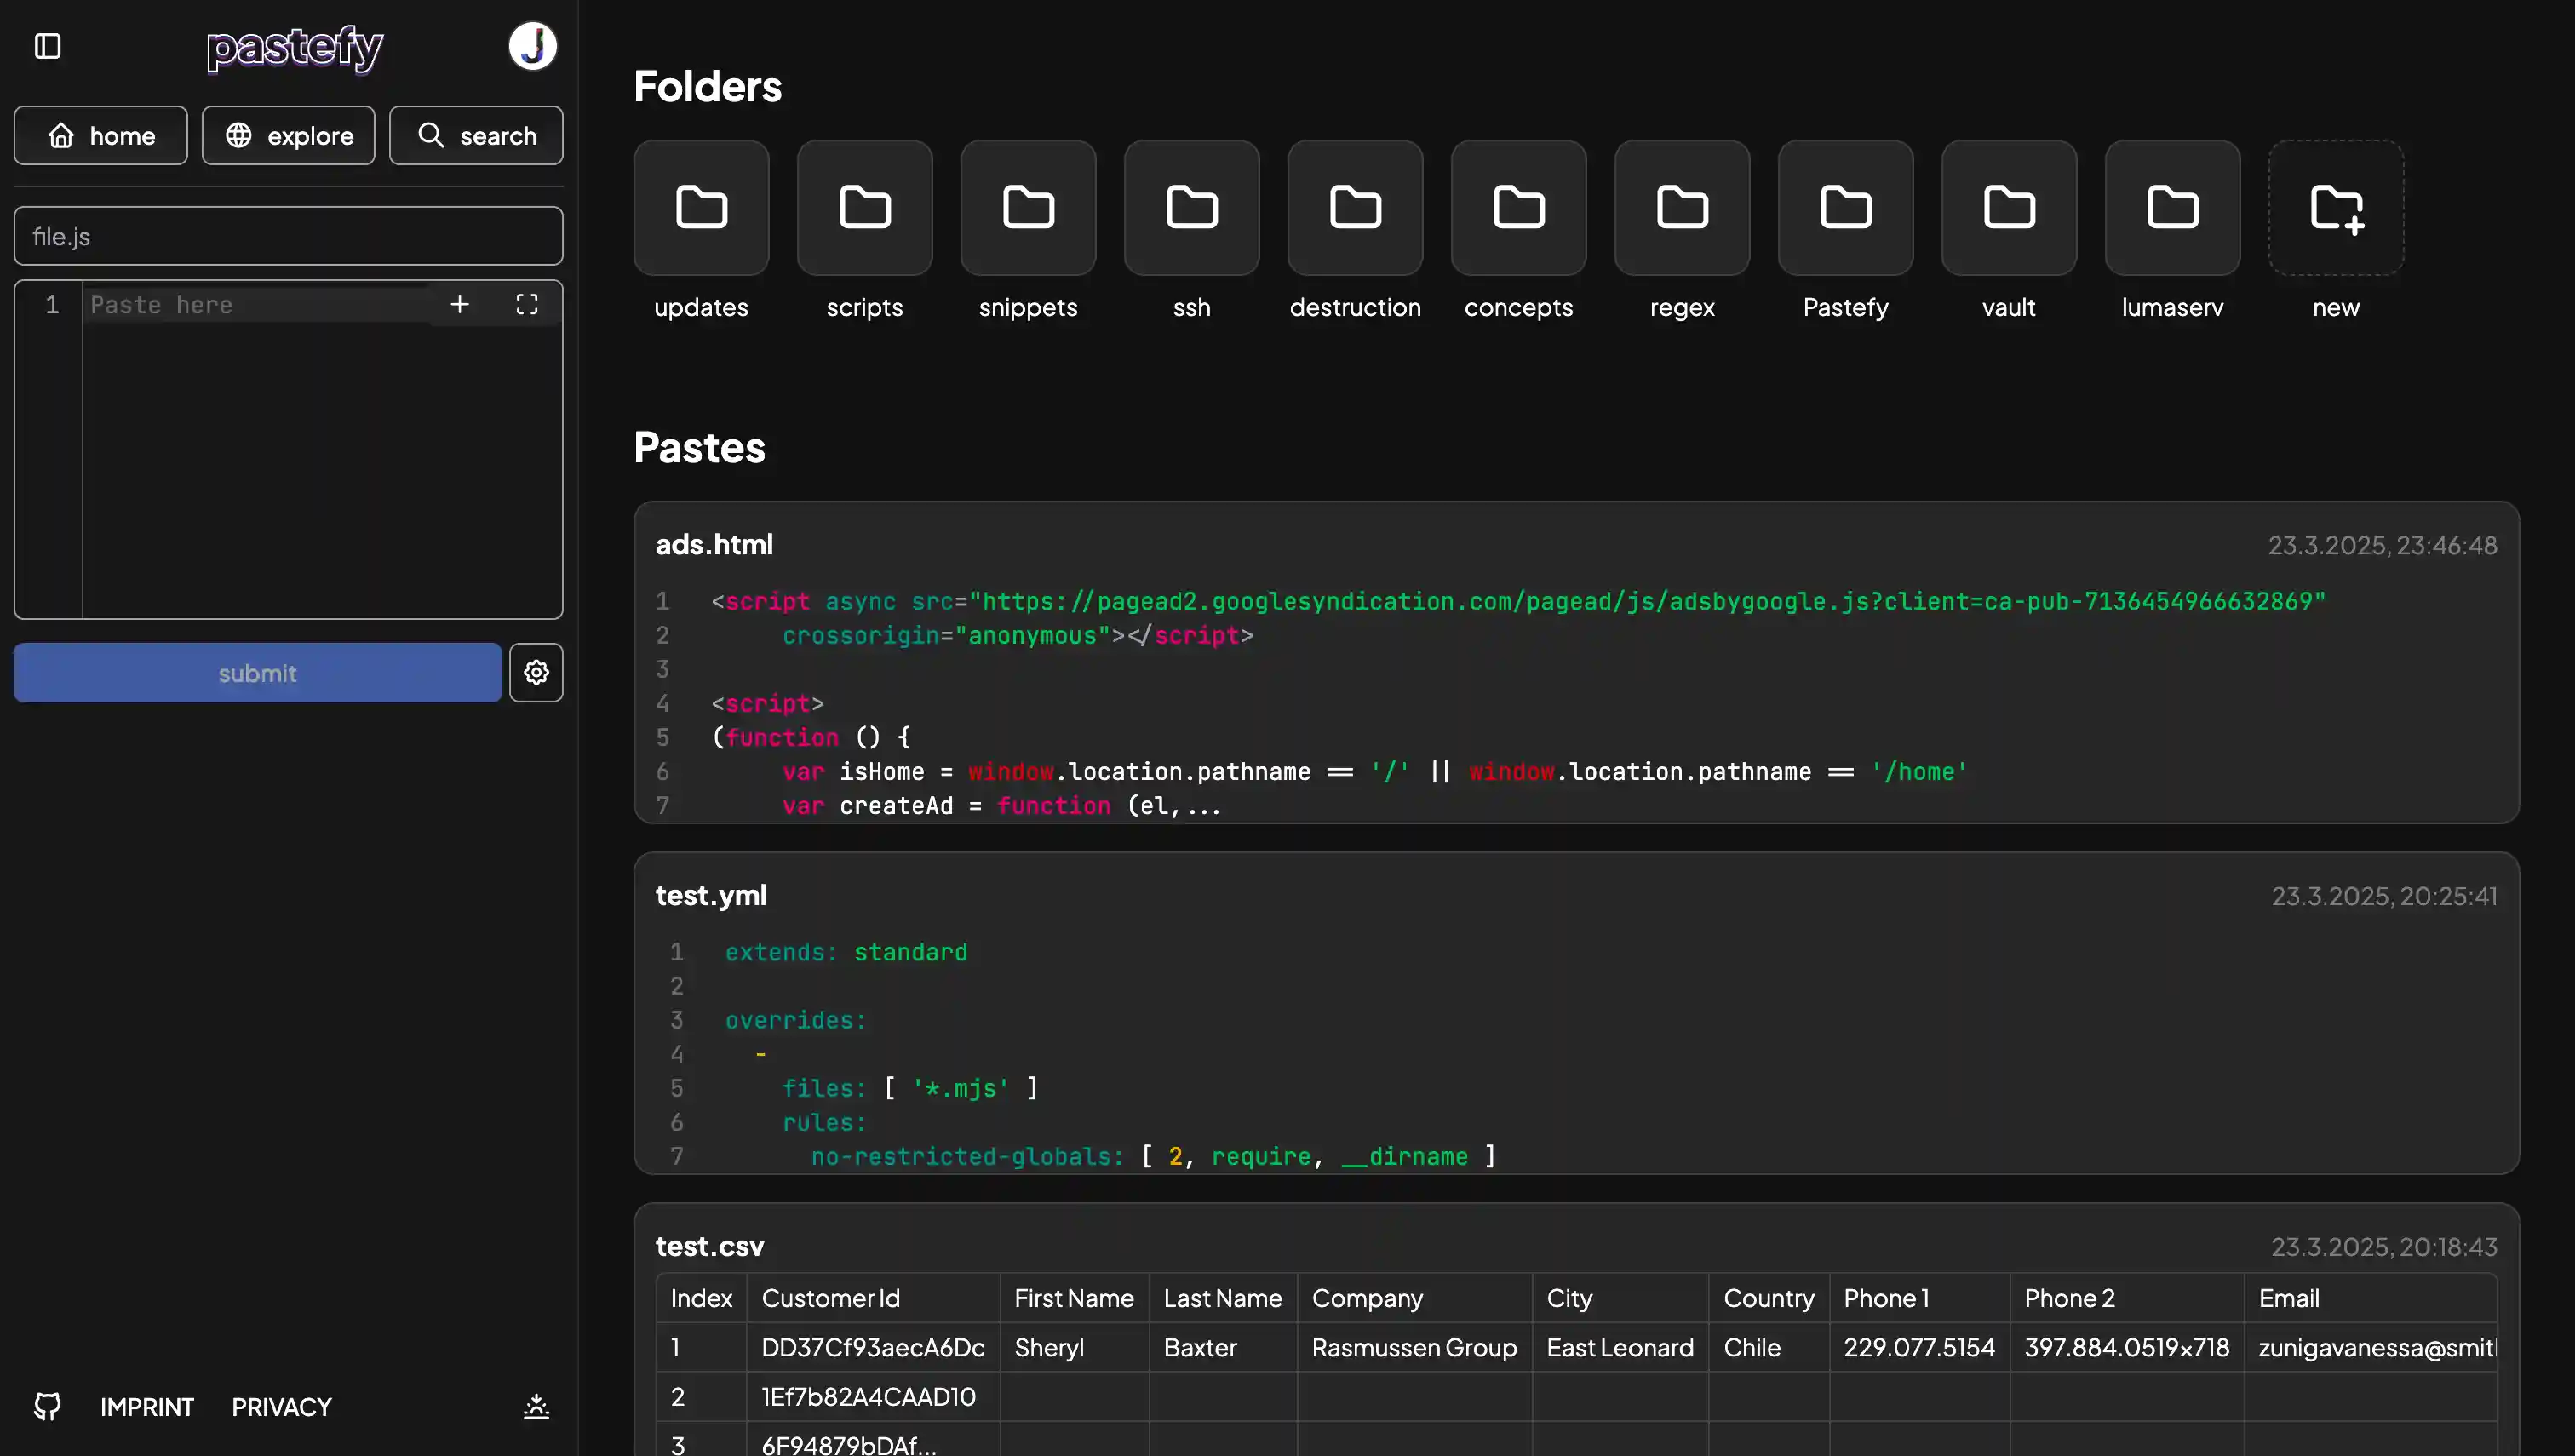The image size is (2575, 1456).
Task: Open paste settings gear
Action: [x=536, y=673]
